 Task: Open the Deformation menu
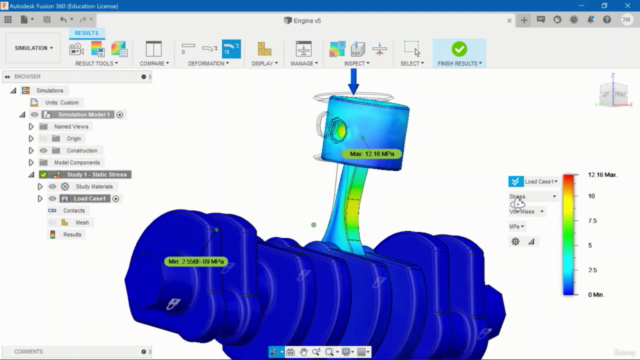[209, 64]
